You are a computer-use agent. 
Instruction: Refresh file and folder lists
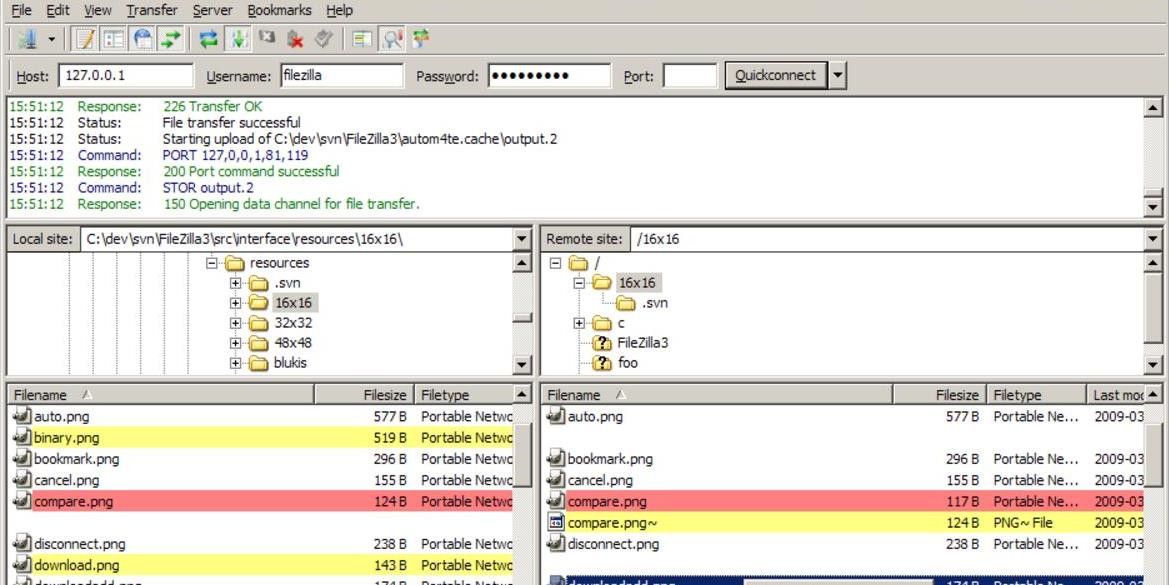click(209, 39)
